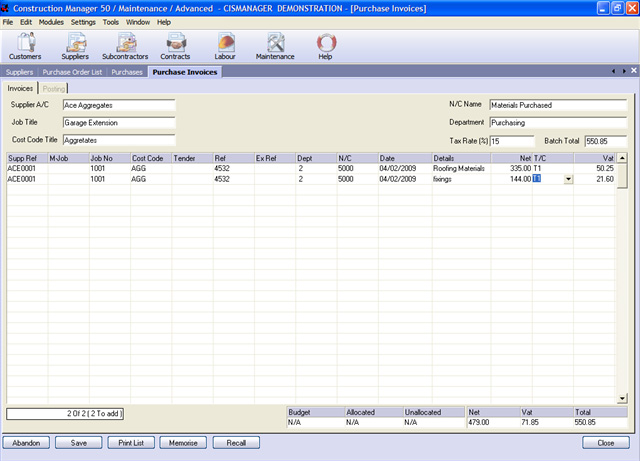640x461 pixels.
Task: Click the N/C Name field
Action: click(558, 105)
